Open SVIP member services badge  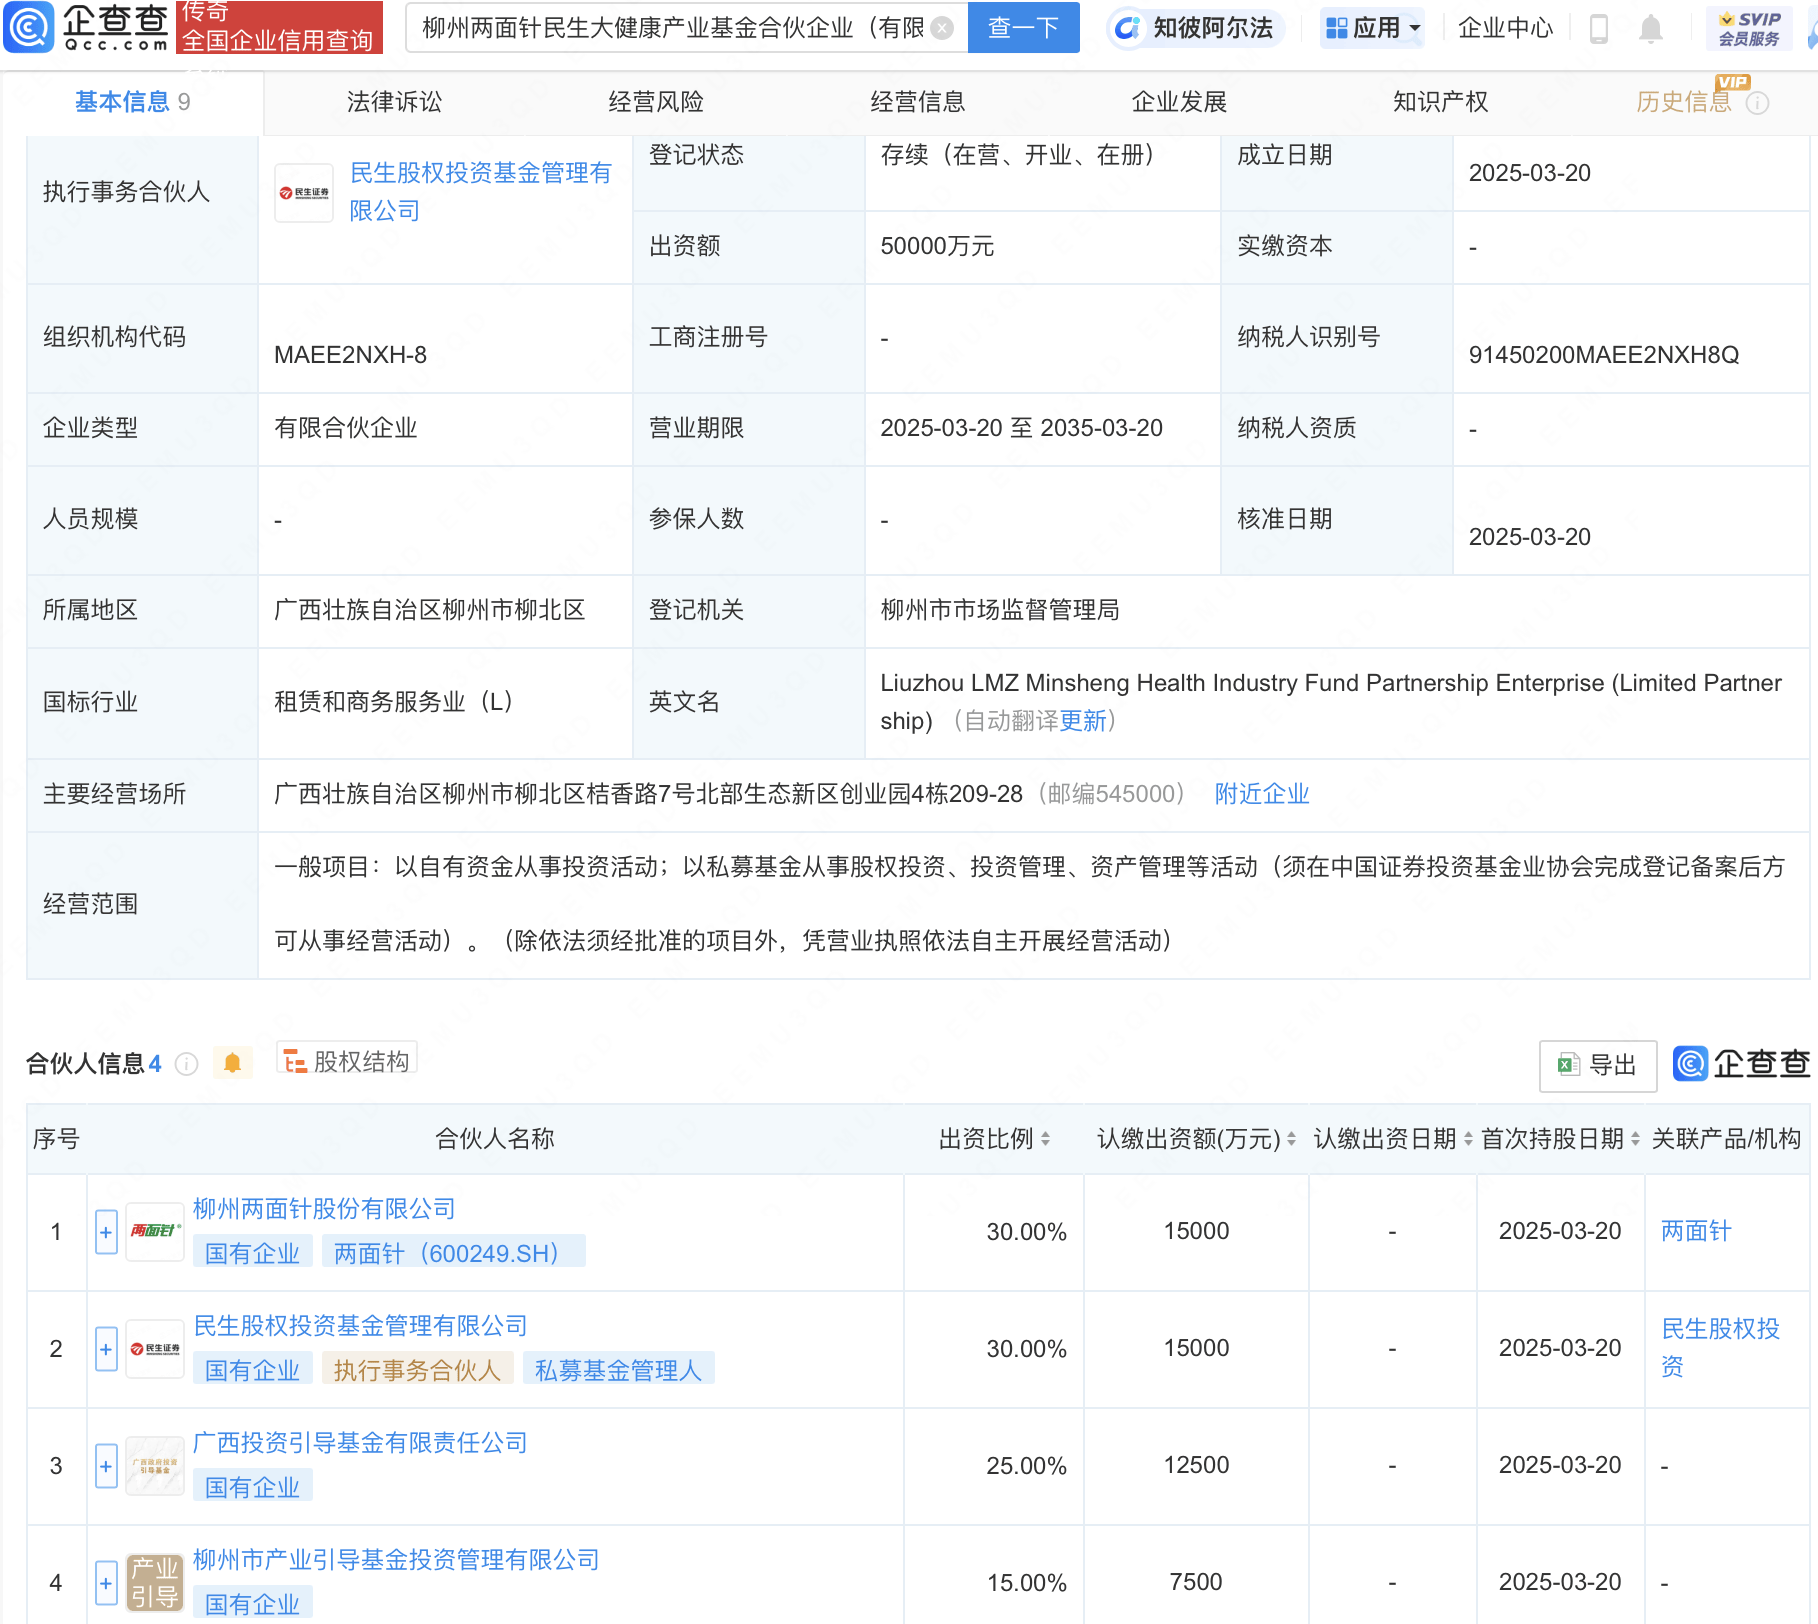[1749, 28]
